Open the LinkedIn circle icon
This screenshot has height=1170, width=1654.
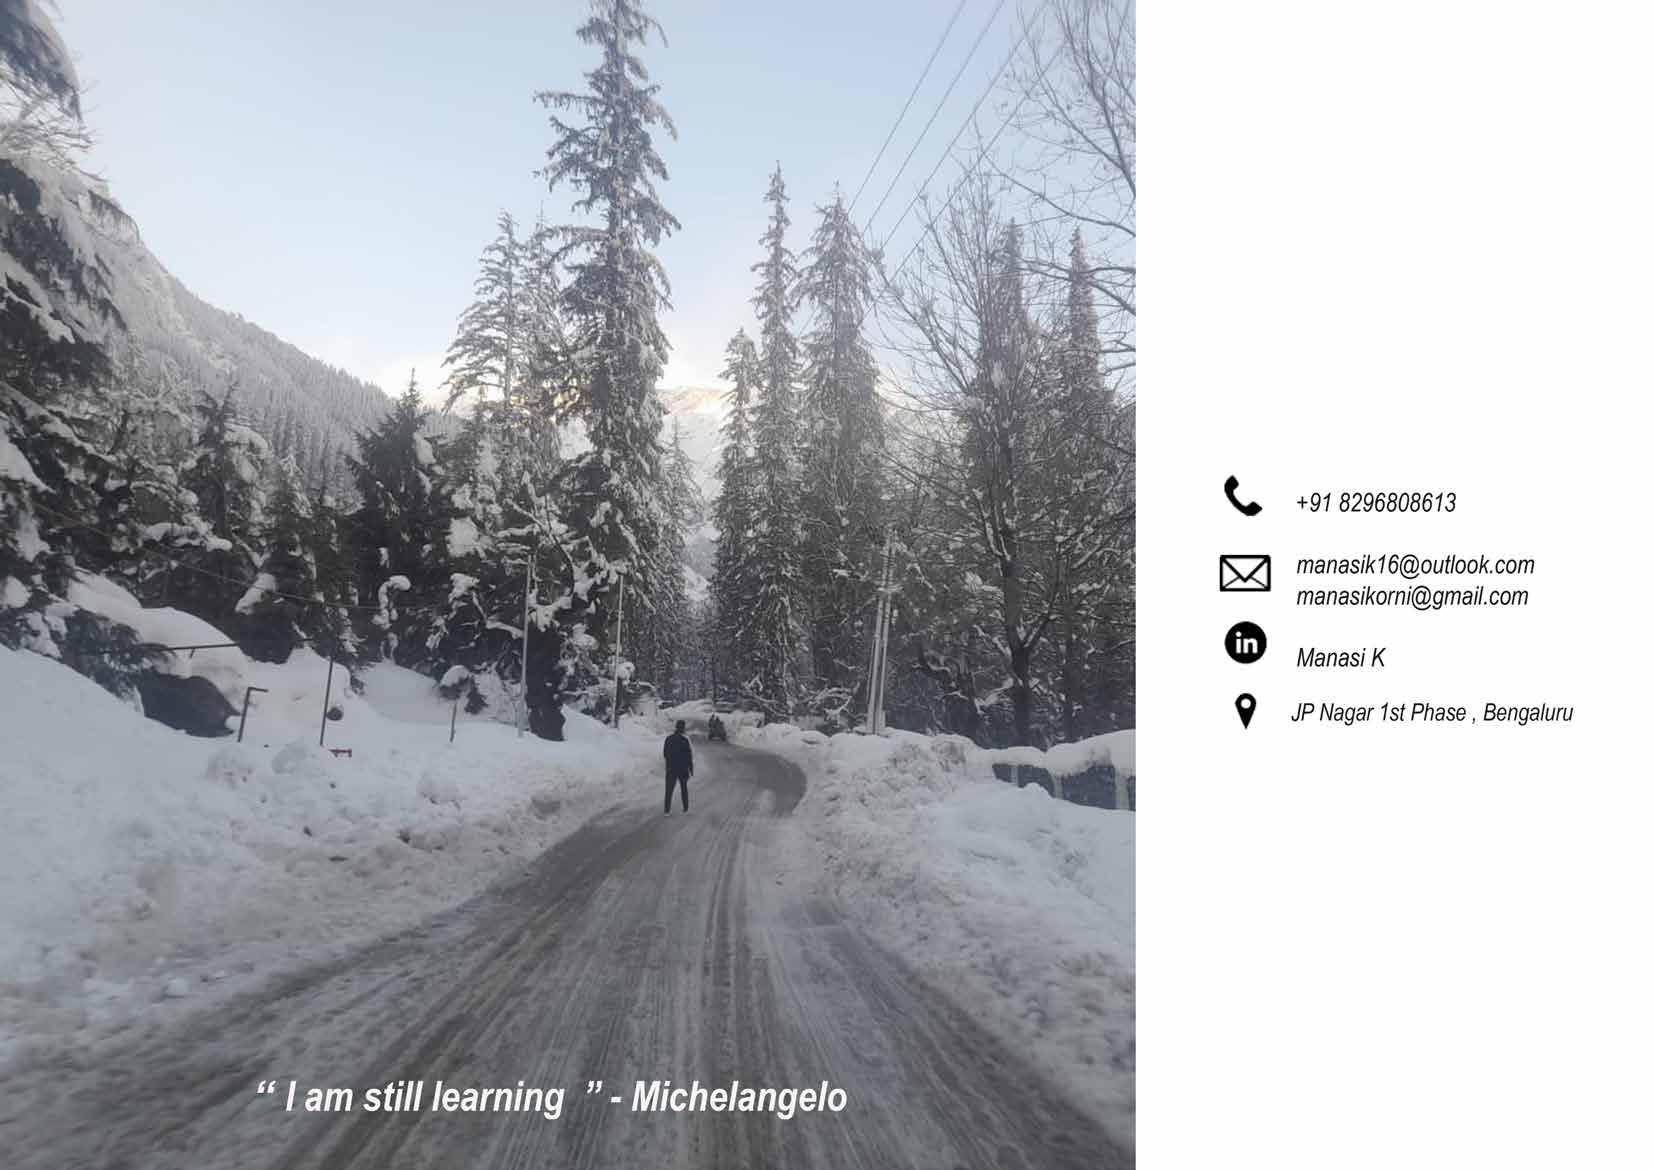tap(1245, 643)
